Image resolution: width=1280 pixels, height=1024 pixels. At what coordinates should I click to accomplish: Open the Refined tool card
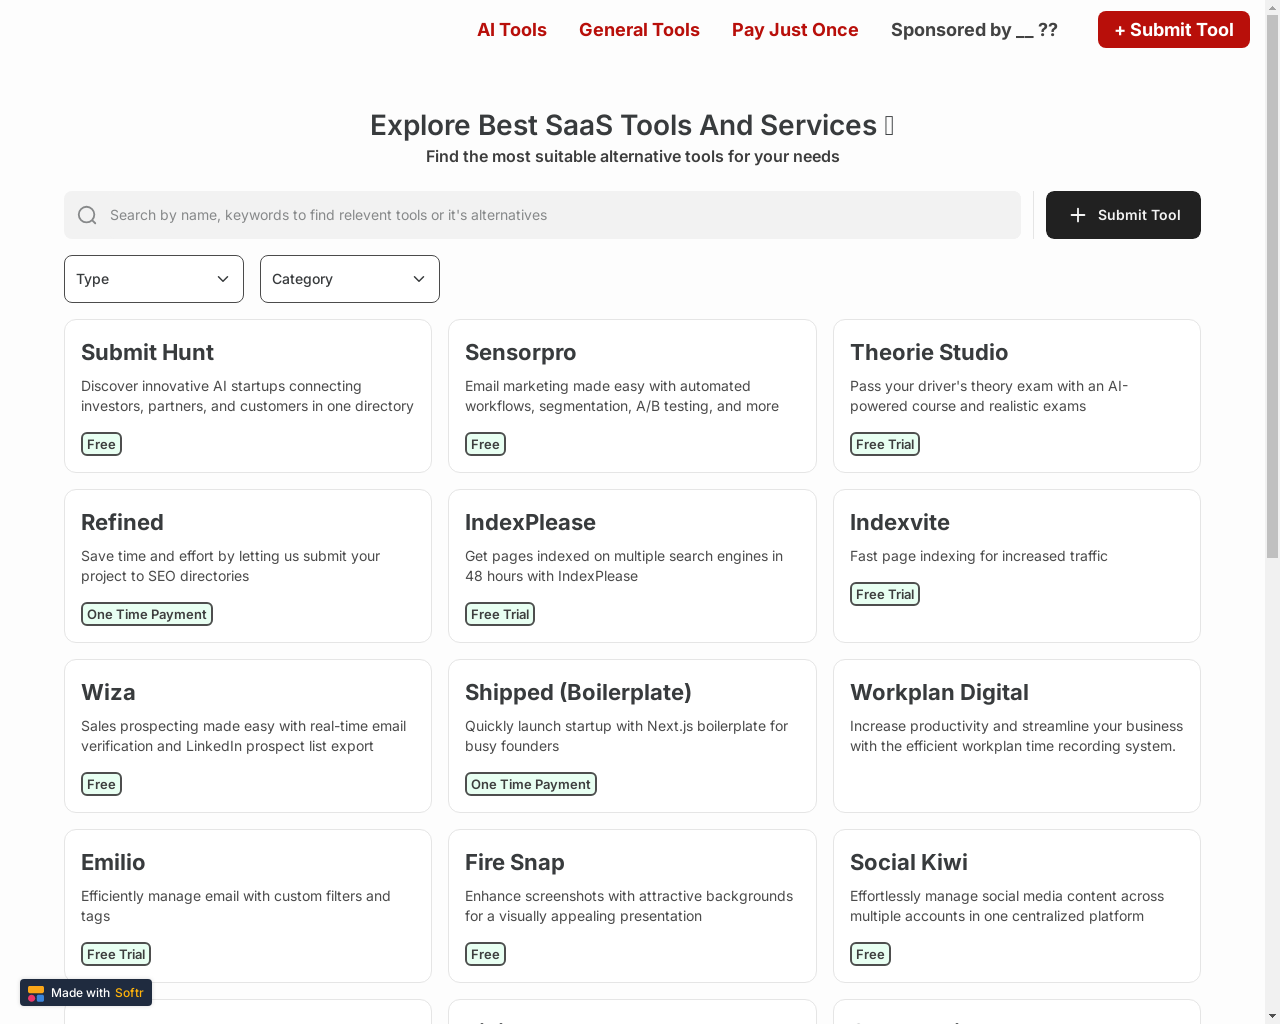[248, 566]
